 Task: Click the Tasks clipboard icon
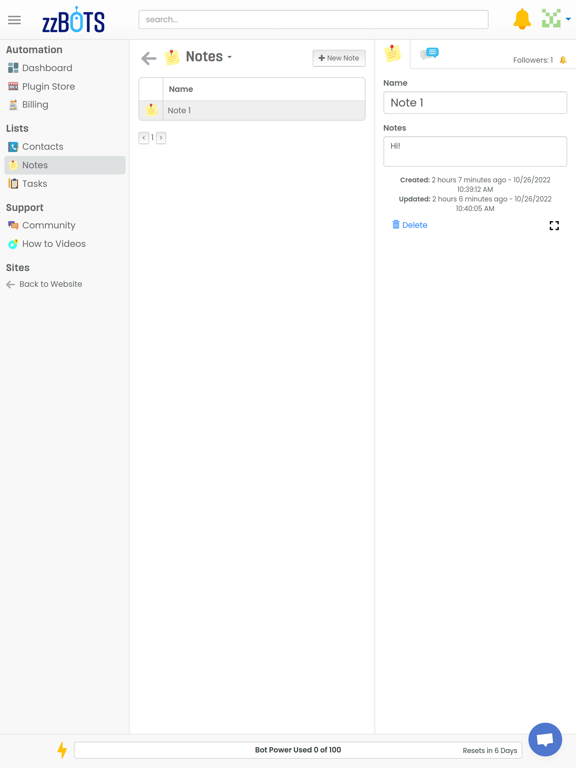point(13,184)
